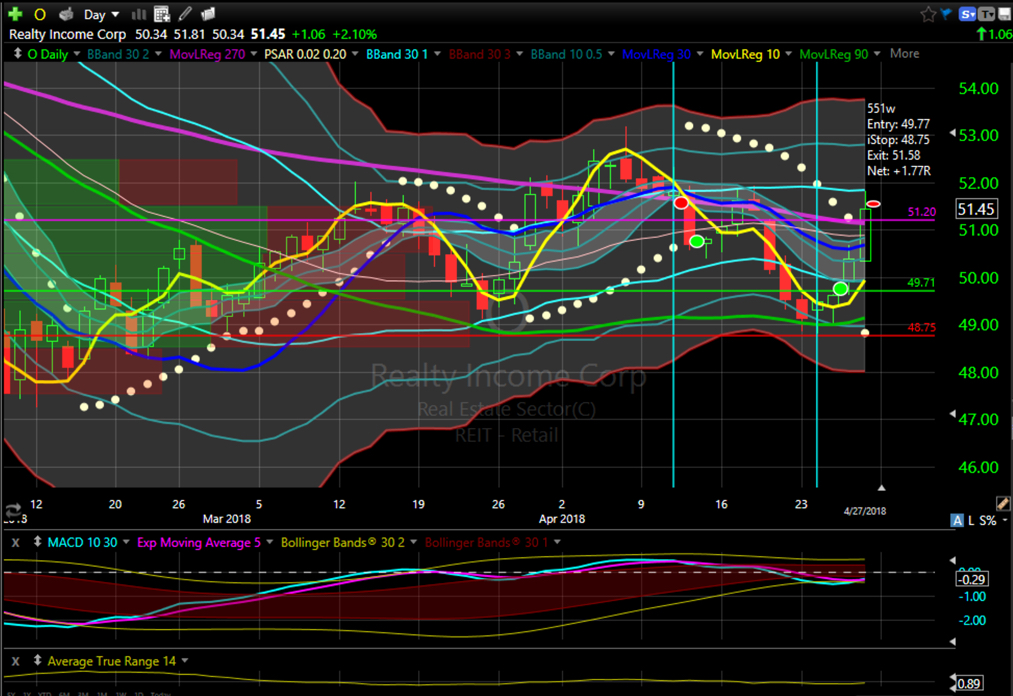Viewport: 1013px width, 696px height.
Task: Click the 51.20 magenta line label
Action: pos(921,211)
